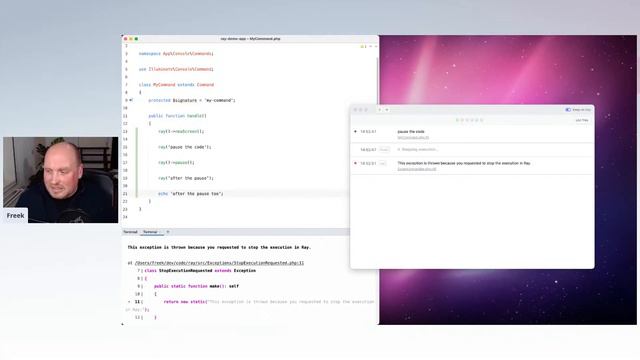Click the plus icon in Ray window toolbar
The width and height of the screenshot is (640, 360).
point(387,110)
